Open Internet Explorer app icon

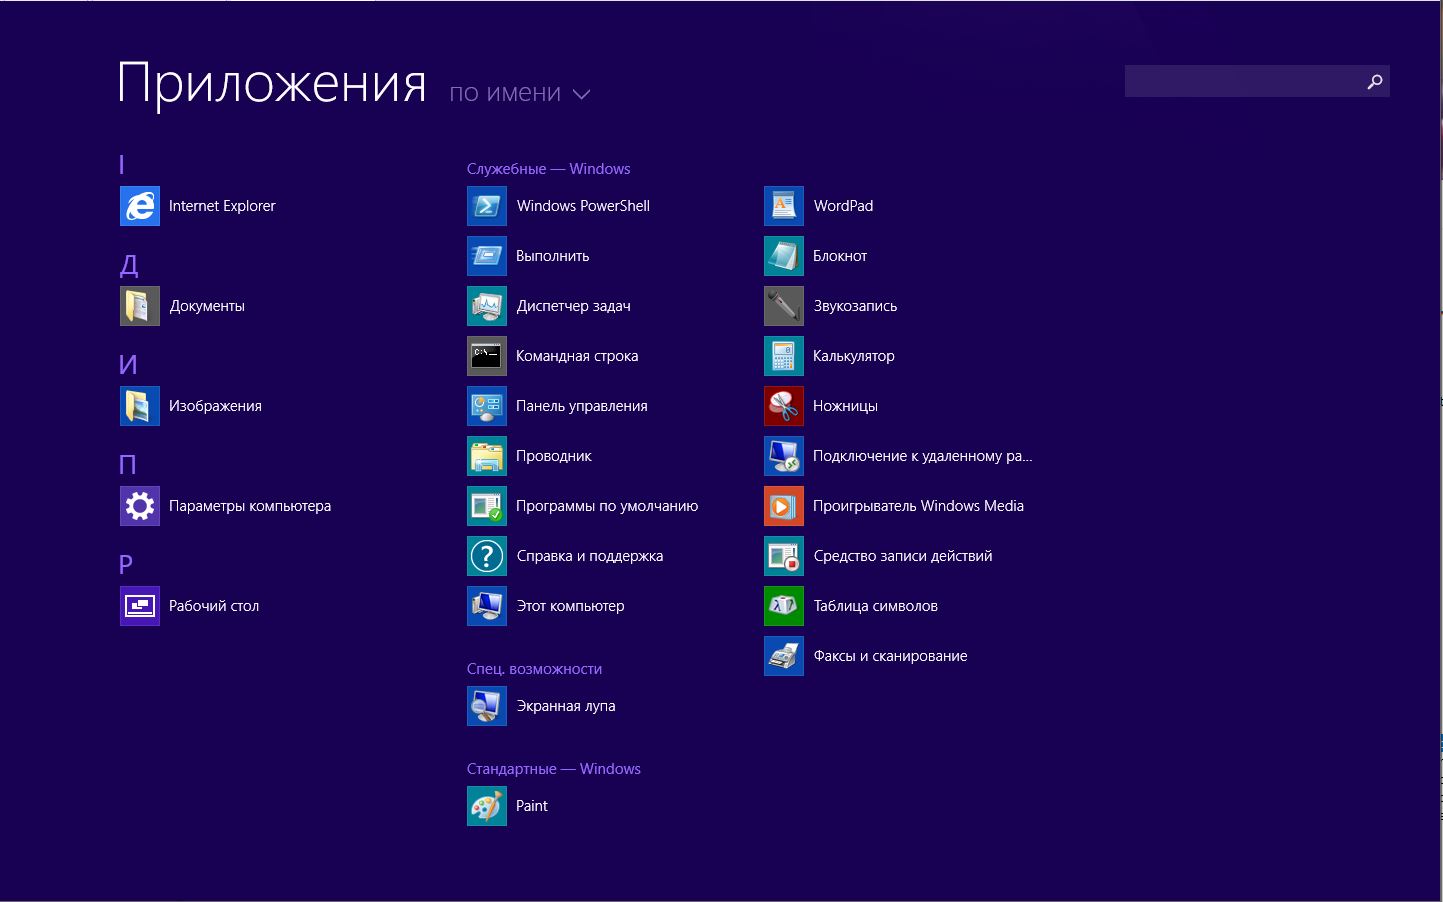[x=140, y=206]
